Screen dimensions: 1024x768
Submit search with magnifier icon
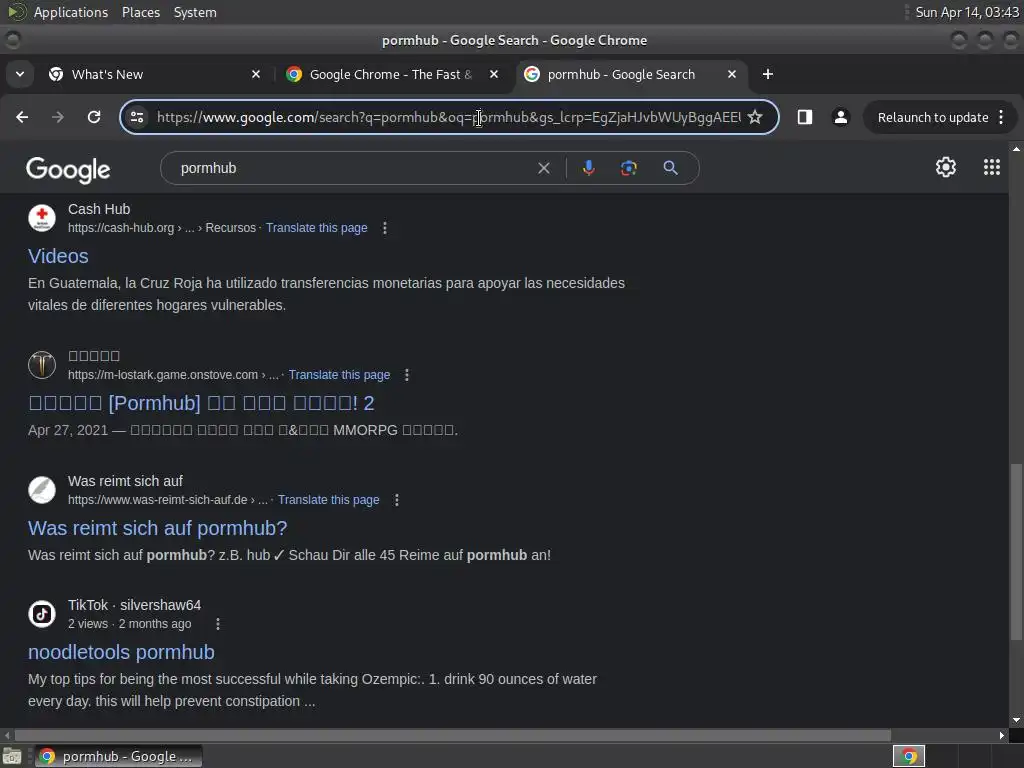click(670, 168)
